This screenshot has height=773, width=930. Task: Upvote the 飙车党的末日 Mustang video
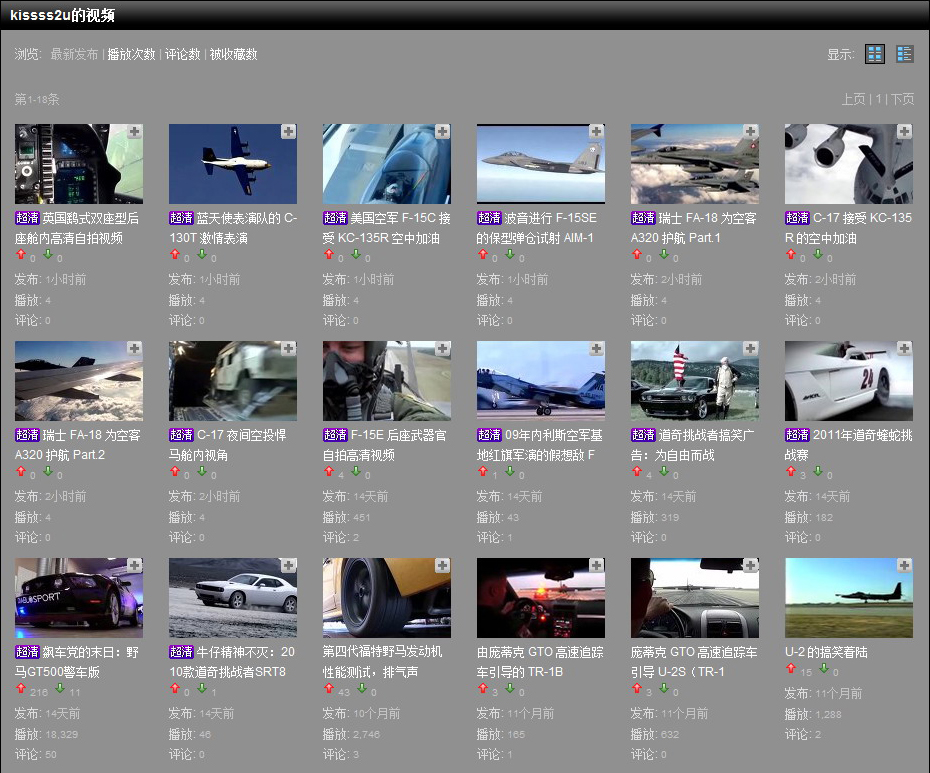click(20, 690)
